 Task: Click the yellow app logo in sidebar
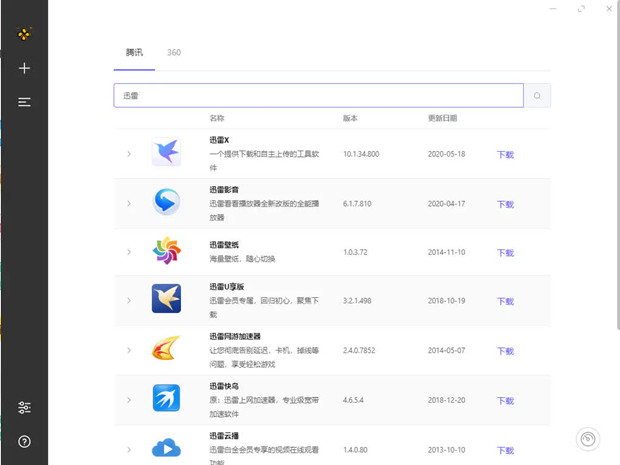pyautogui.click(x=24, y=34)
